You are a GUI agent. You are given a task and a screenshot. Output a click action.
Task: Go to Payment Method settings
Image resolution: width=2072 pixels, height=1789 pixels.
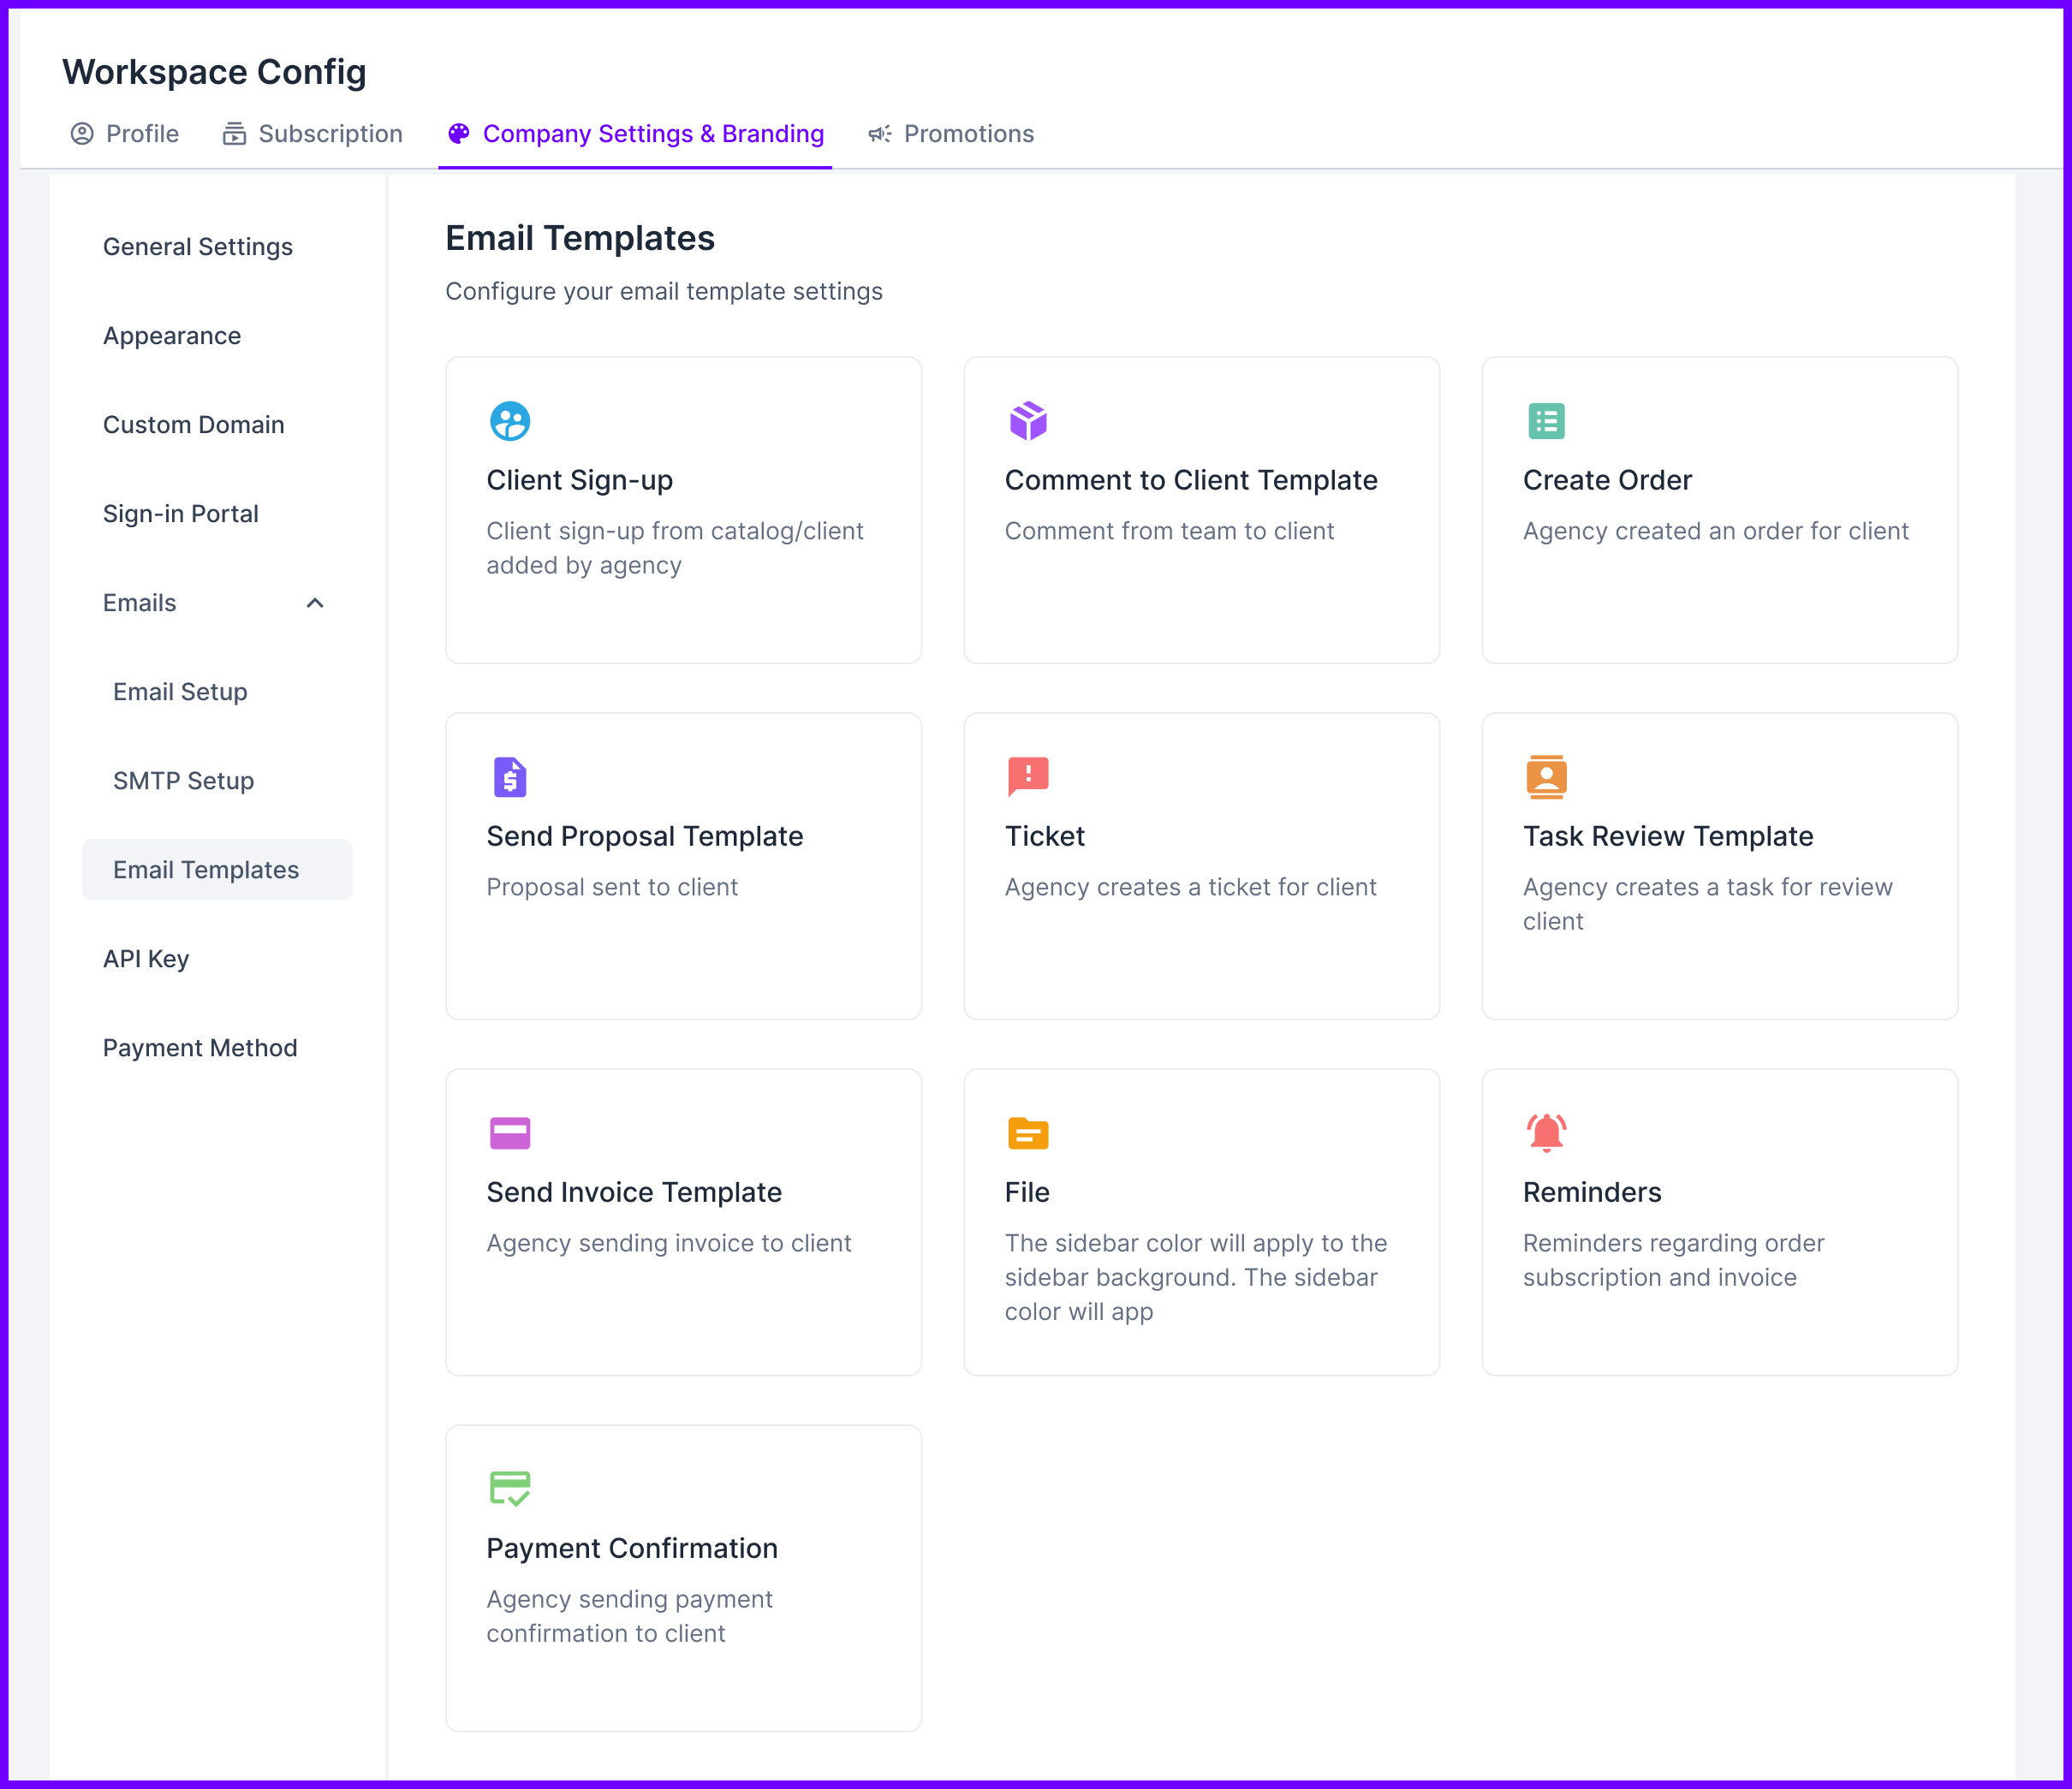click(200, 1047)
